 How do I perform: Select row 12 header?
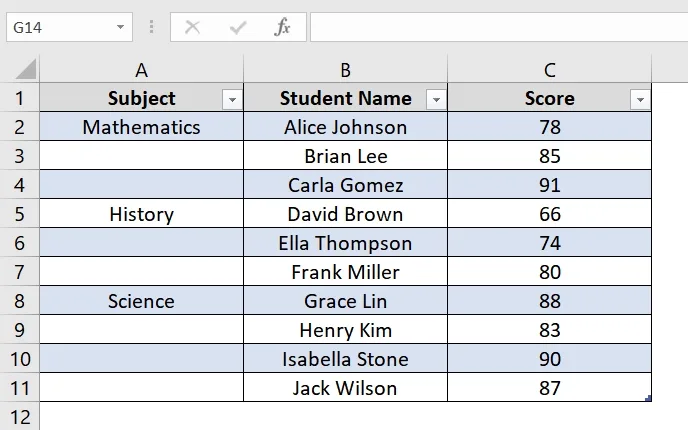pos(19,416)
